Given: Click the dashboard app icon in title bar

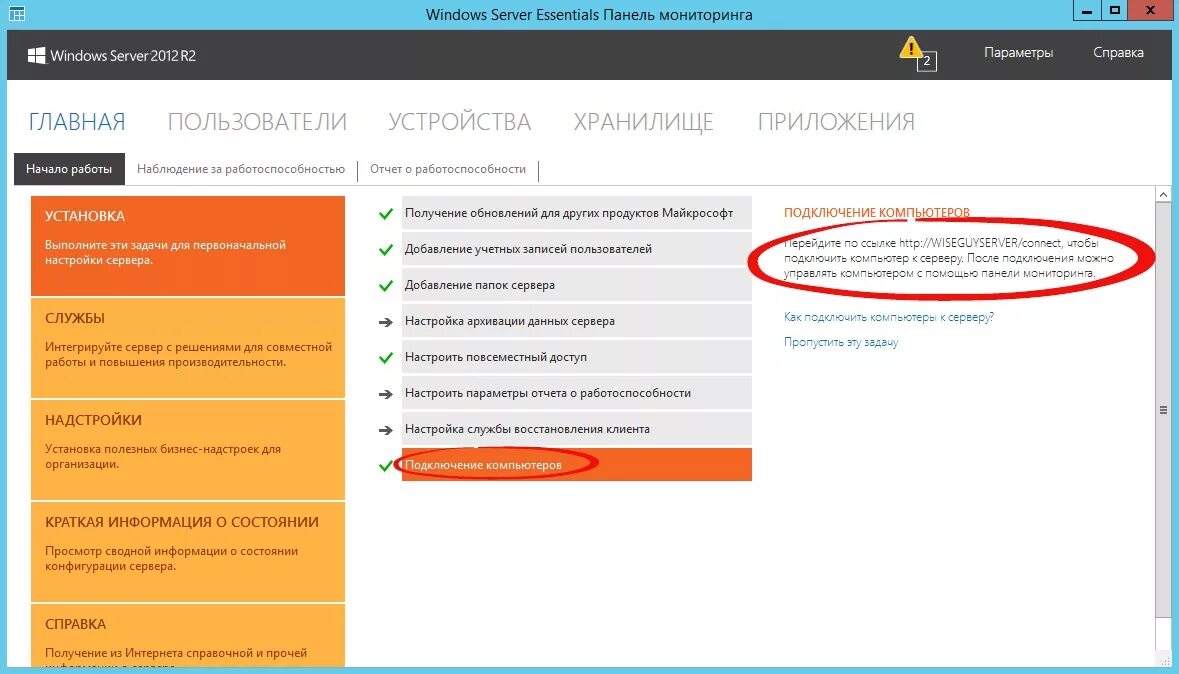Looking at the screenshot, I should click(x=17, y=14).
